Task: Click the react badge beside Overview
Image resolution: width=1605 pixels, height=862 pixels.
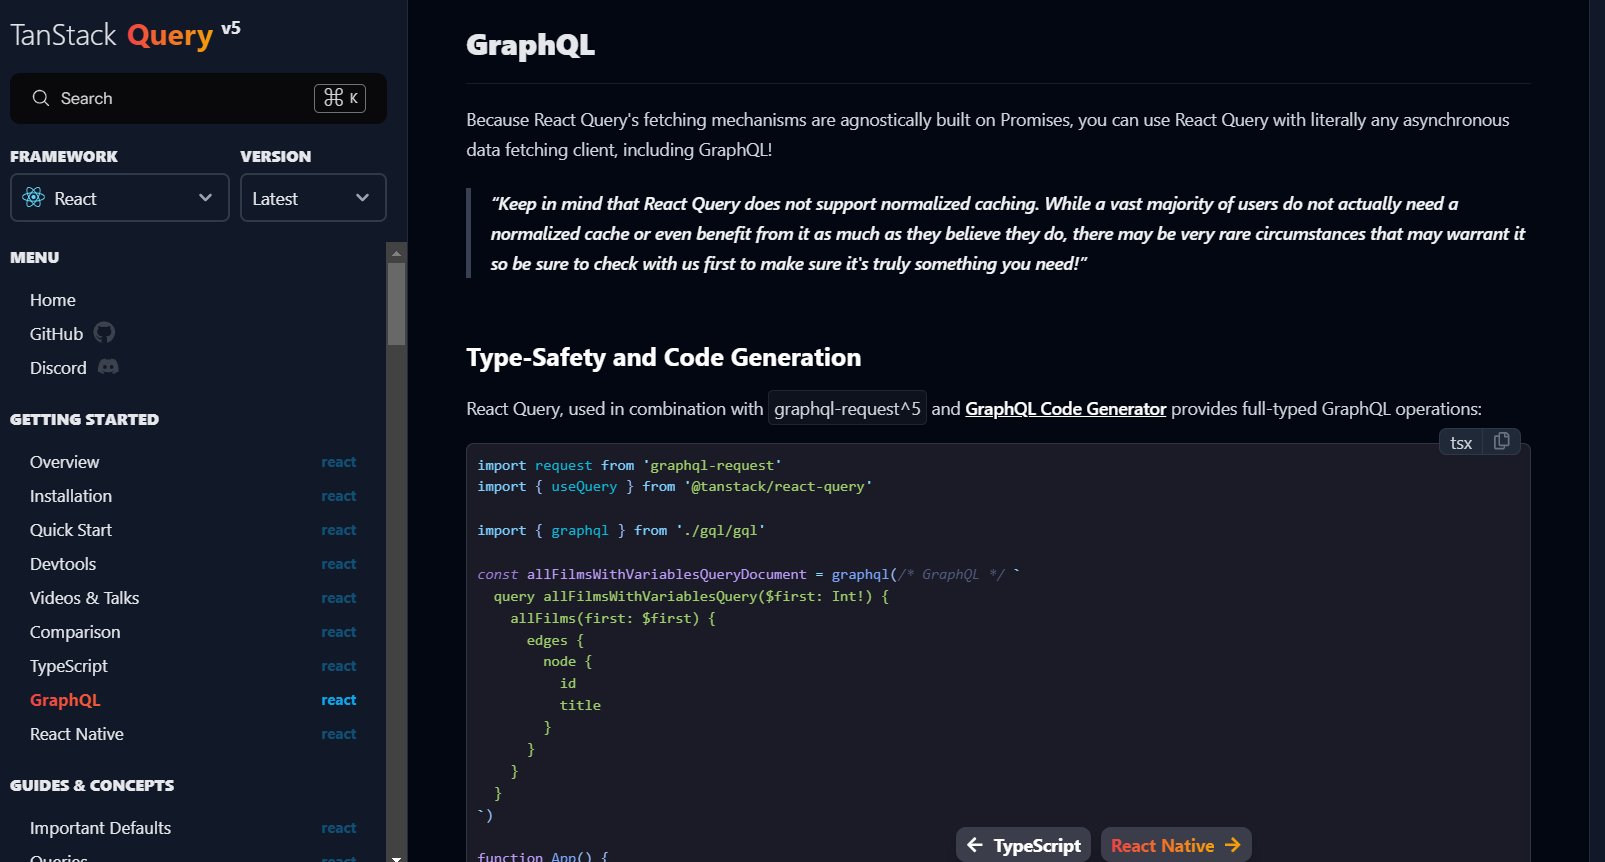Action: coord(339,462)
